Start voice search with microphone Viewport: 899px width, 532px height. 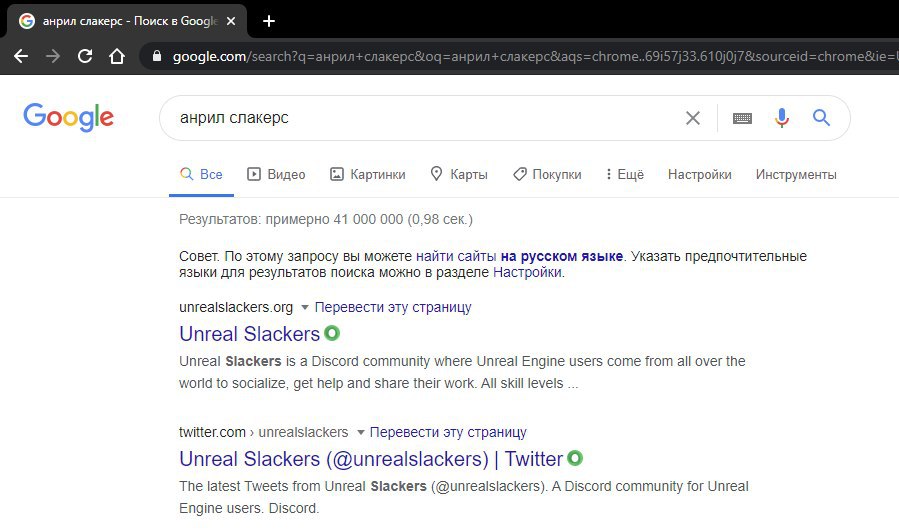coord(781,118)
